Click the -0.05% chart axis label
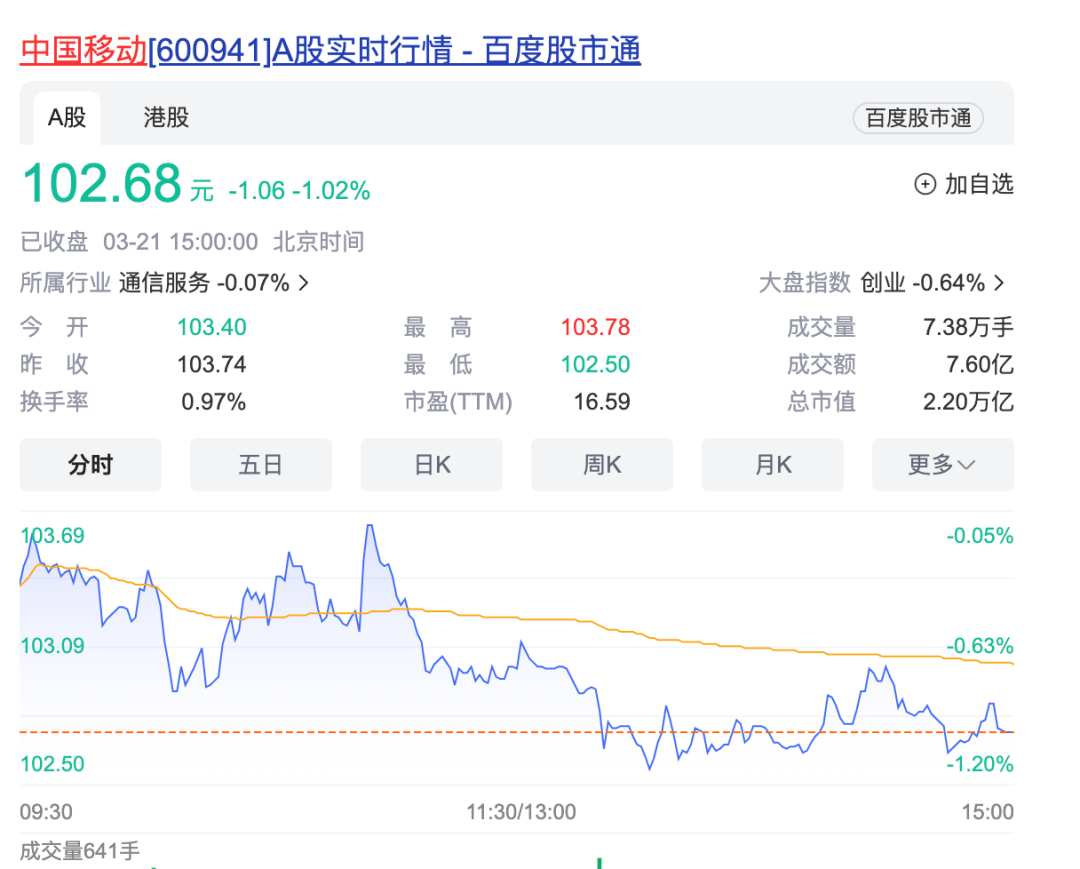 click(979, 536)
